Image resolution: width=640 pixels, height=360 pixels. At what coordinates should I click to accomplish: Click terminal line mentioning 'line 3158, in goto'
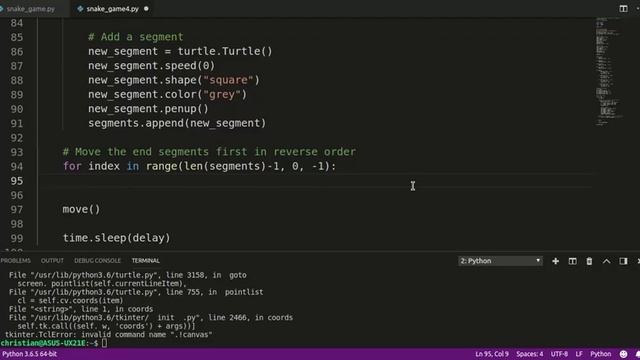[128, 275]
